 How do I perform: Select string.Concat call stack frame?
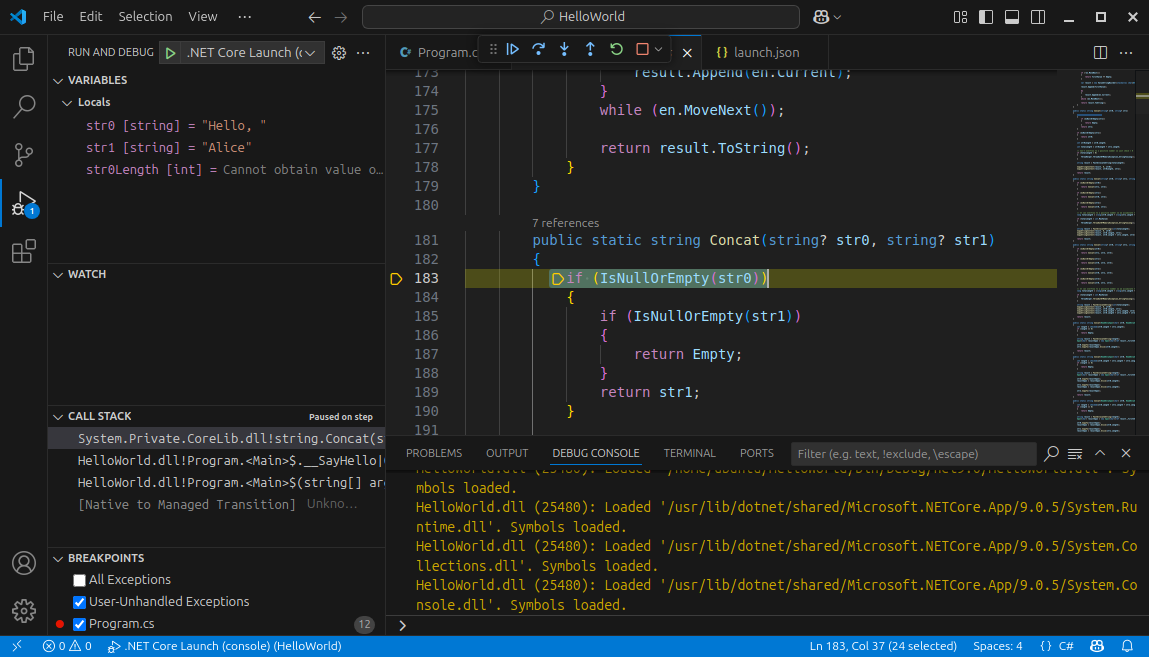tap(217, 439)
